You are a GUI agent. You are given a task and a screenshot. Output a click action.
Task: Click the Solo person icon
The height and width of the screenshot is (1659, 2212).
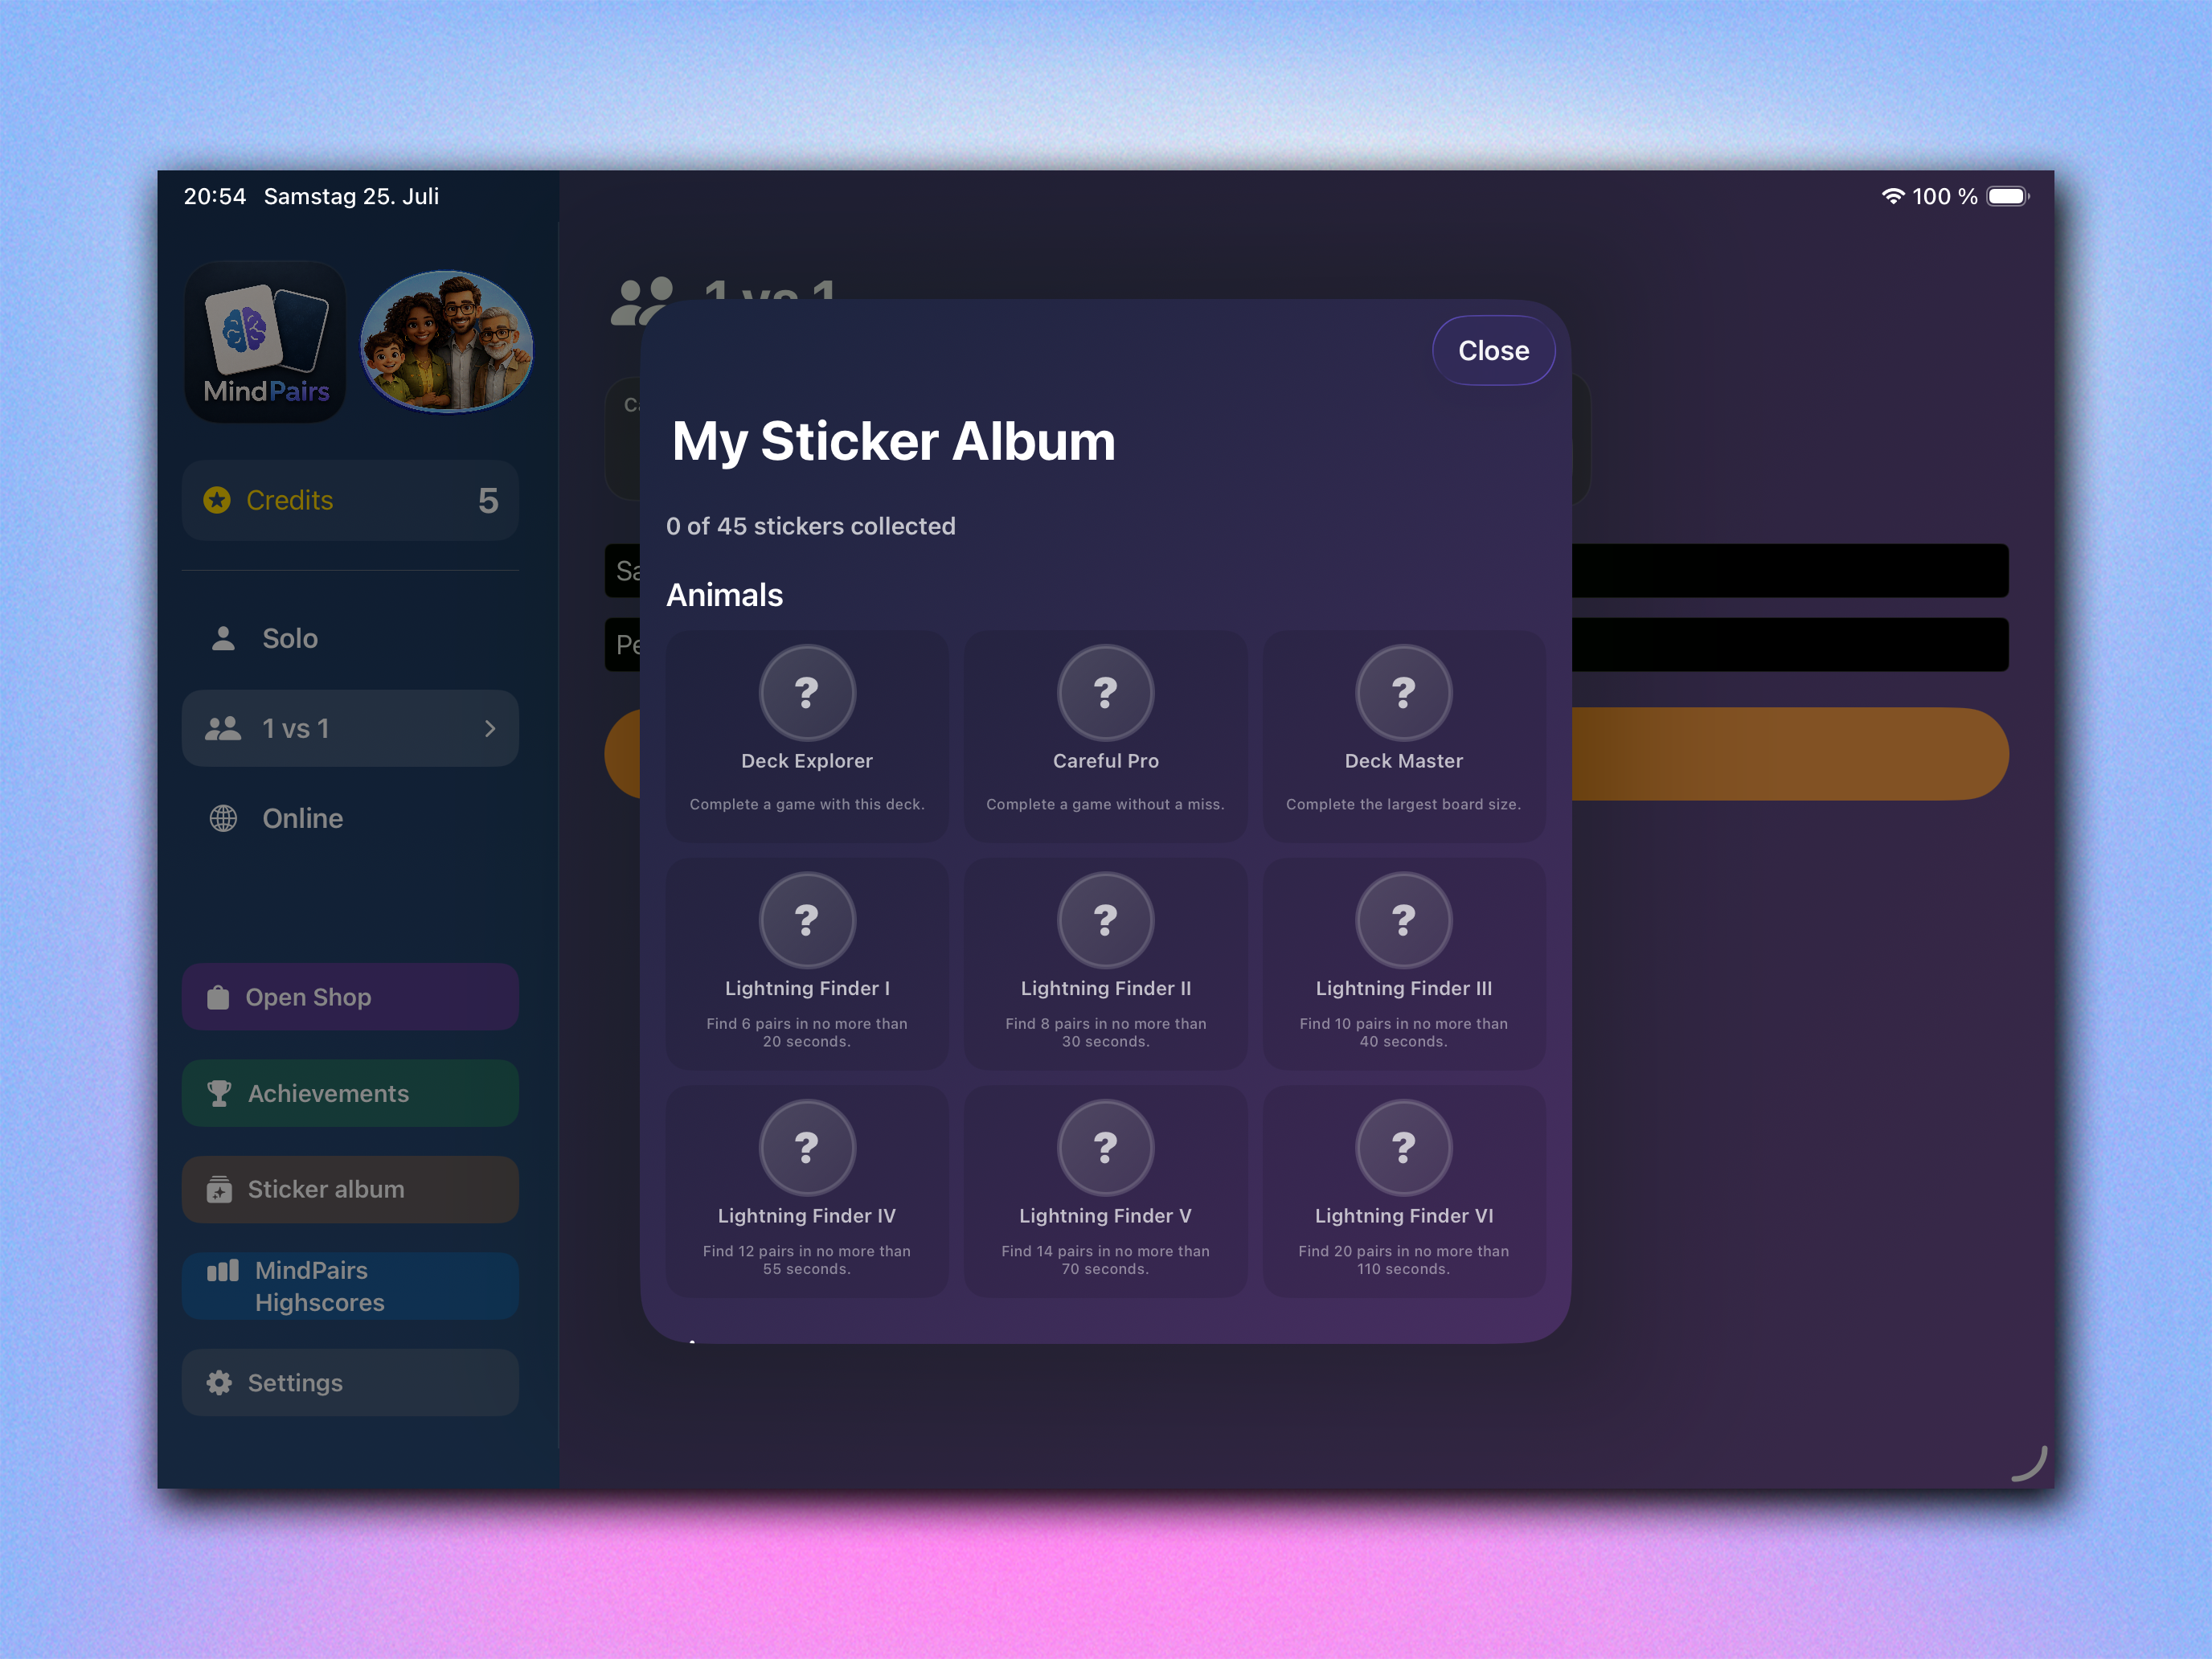(223, 639)
